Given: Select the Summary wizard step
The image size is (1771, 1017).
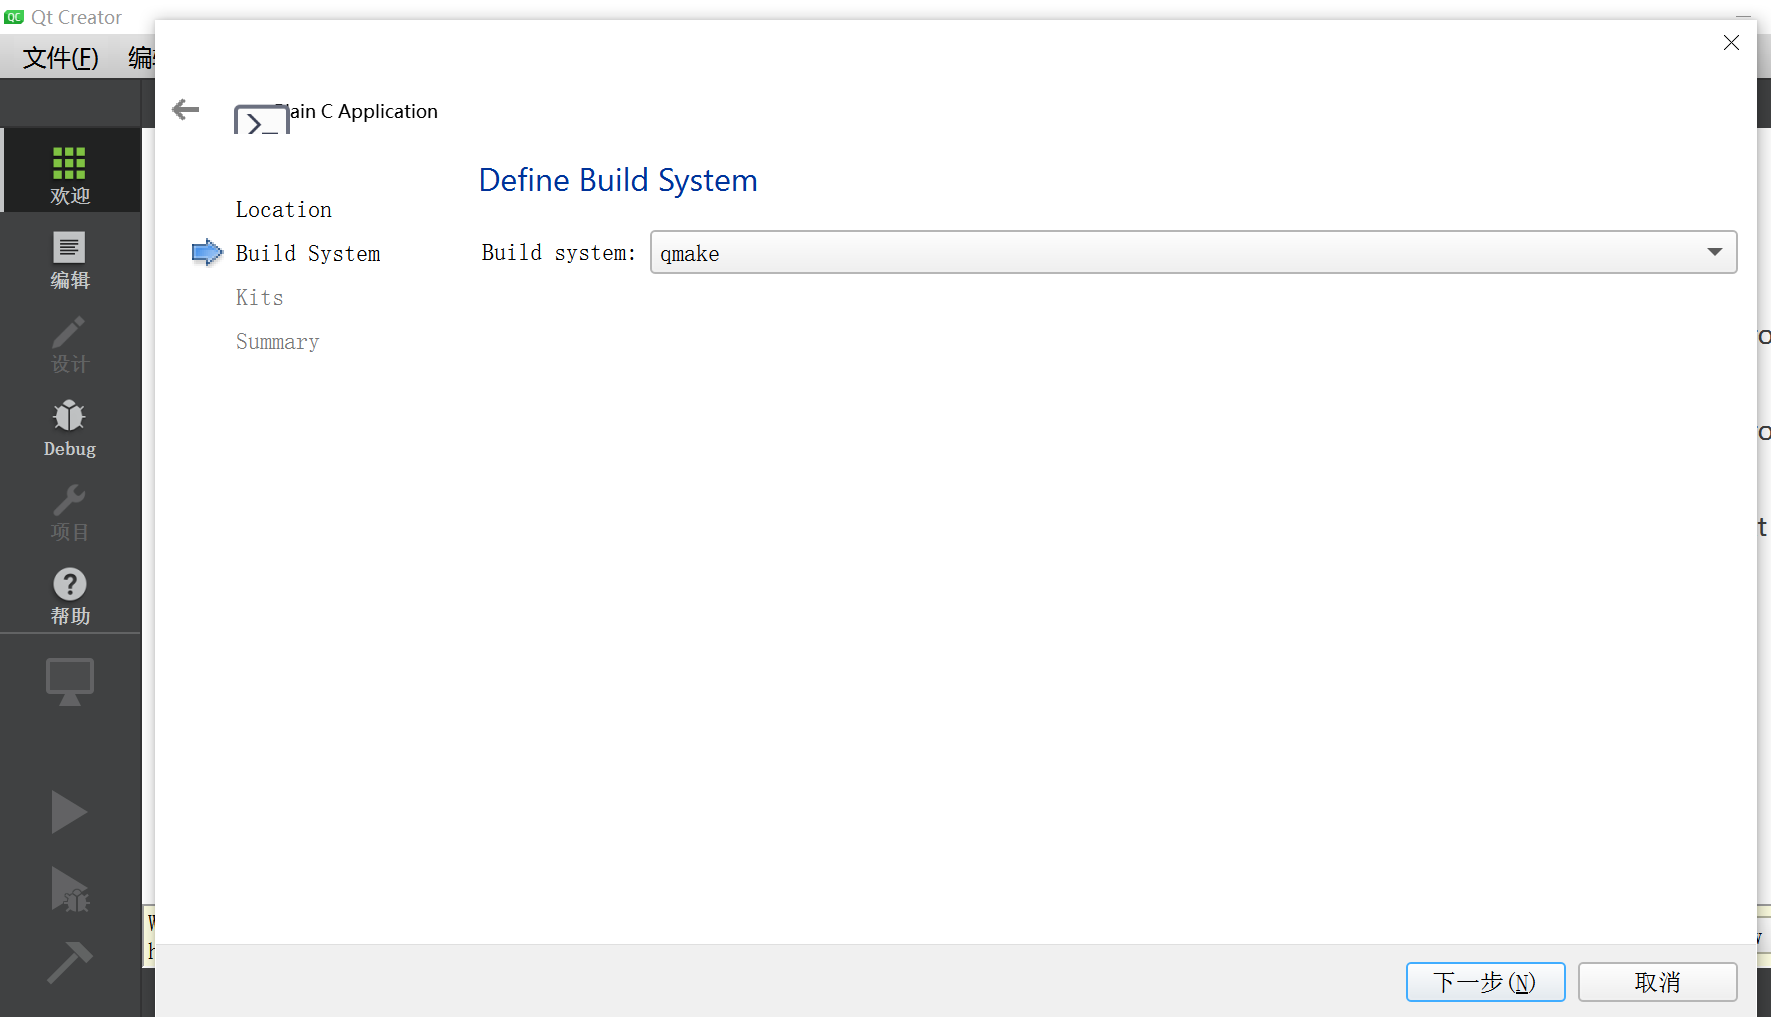Looking at the screenshot, I should (277, 341).
